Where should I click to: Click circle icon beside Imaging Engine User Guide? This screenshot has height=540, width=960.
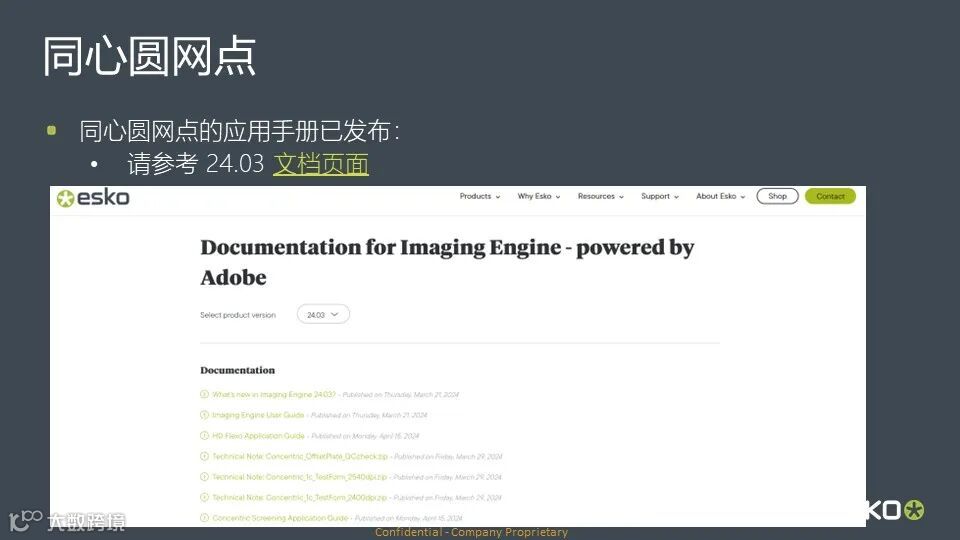point(204,415)
